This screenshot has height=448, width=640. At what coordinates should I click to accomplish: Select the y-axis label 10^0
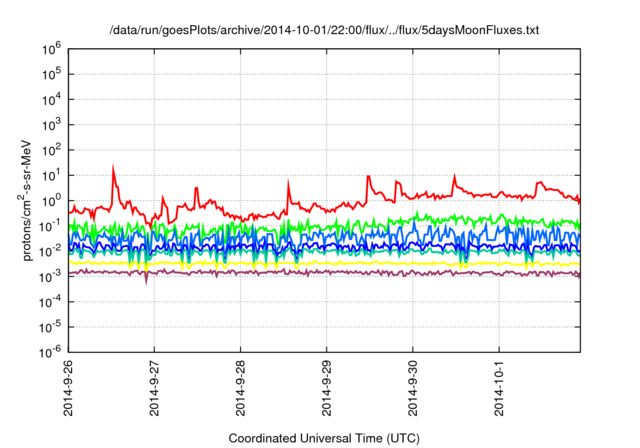(51, 201)
